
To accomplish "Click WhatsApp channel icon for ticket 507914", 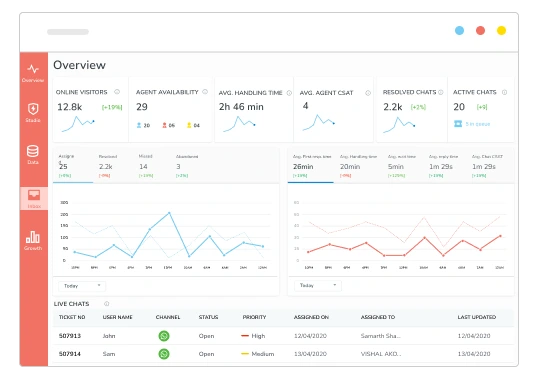I will [164, 354].
